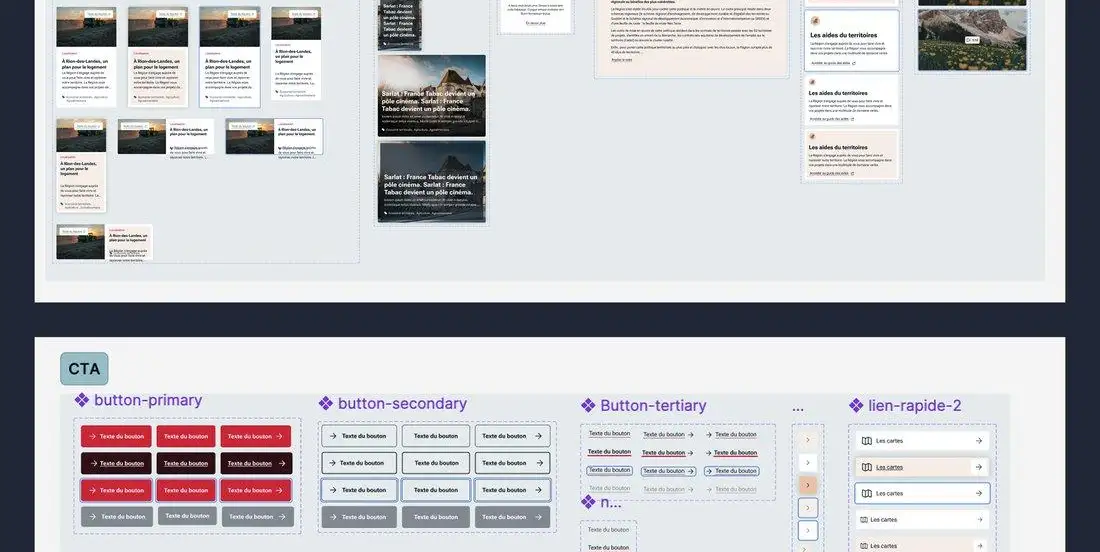Select the truncated "n..." component diamond icon
This screenshot has height=552, width=1100.
point(588,502)
